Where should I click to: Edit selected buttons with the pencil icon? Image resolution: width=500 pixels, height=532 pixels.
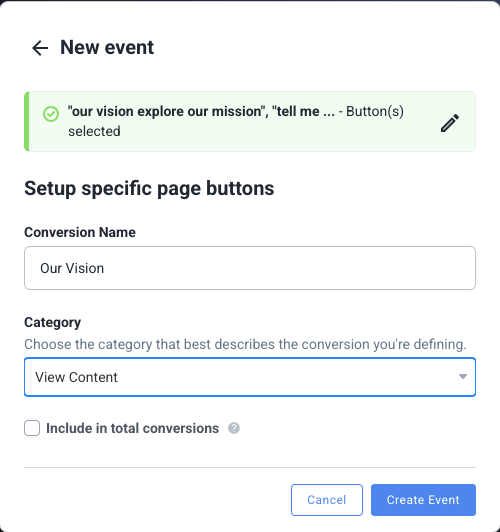(x=450, y=123)
